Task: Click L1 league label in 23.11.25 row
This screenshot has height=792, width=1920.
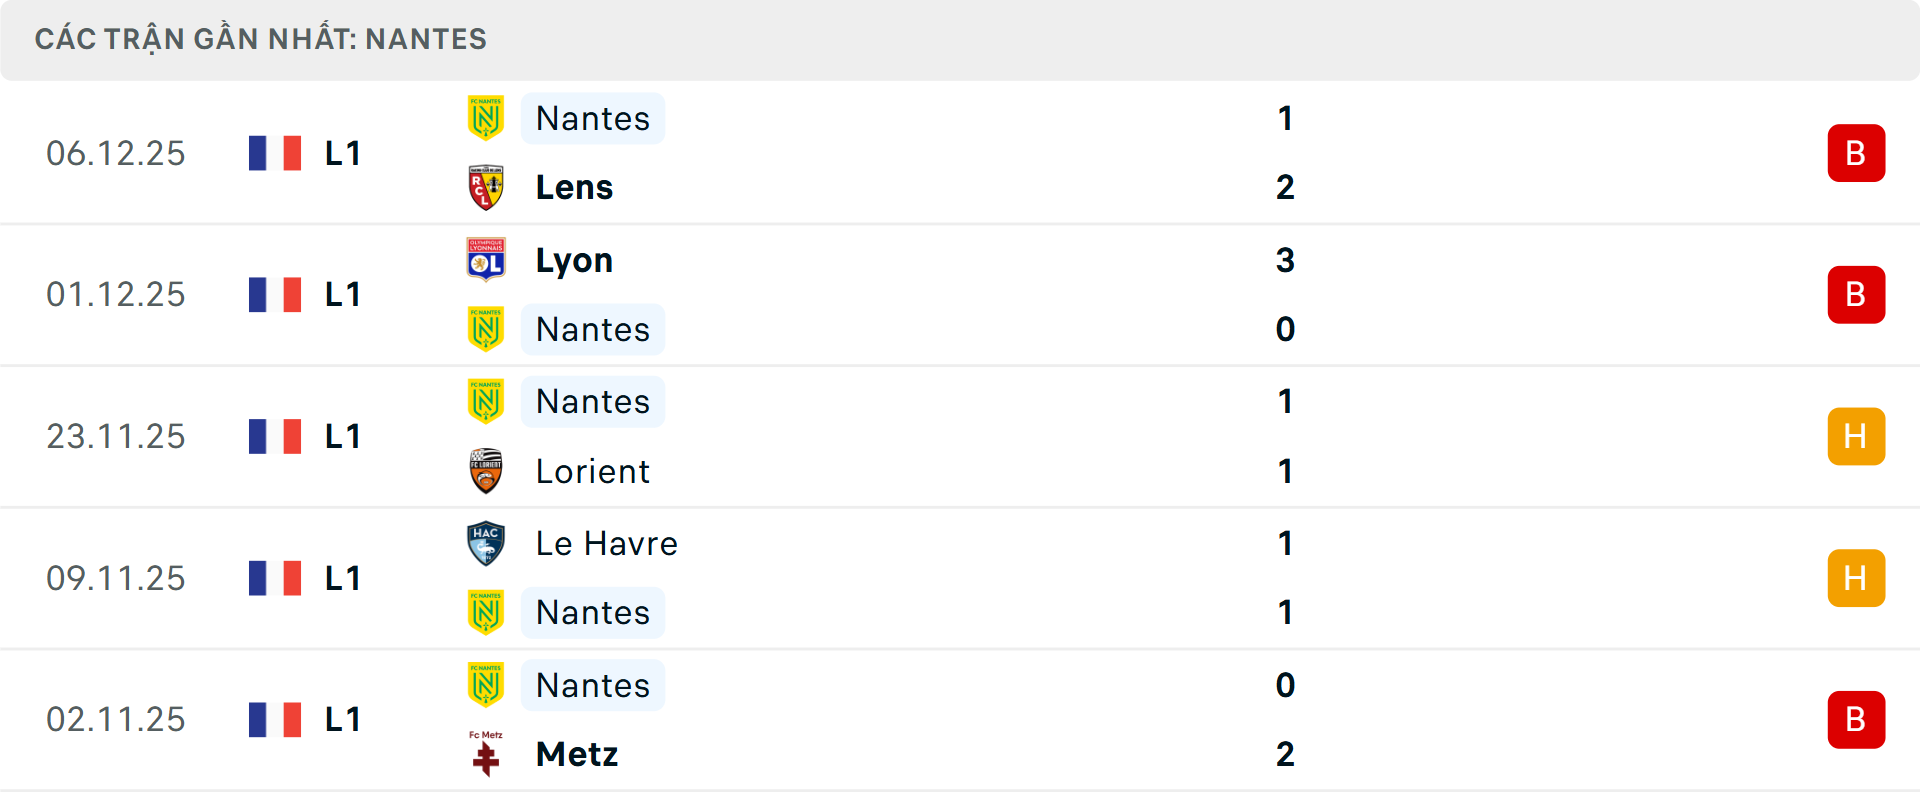Action: [342, 437]
